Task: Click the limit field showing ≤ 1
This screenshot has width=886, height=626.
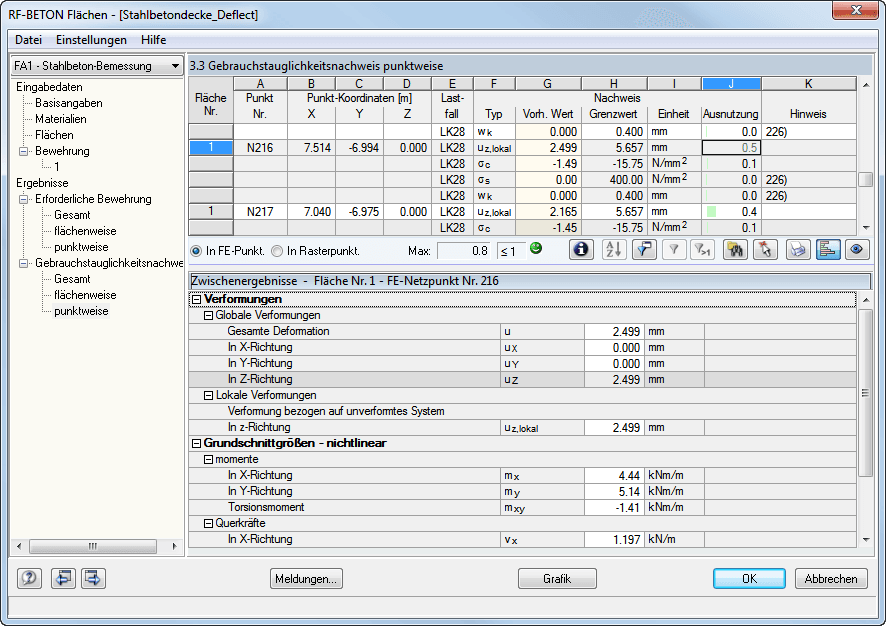Action: tap(509, 251)
